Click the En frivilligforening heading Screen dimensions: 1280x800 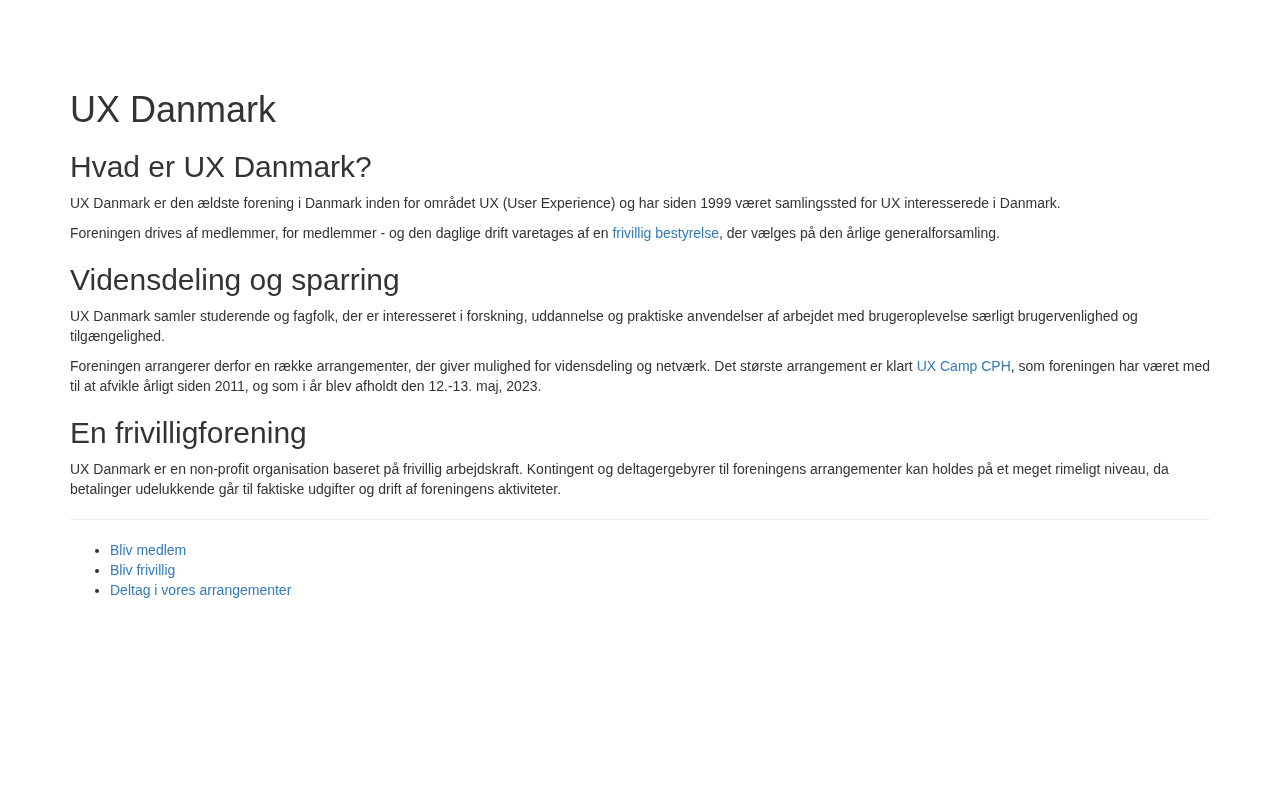(188, 433)
